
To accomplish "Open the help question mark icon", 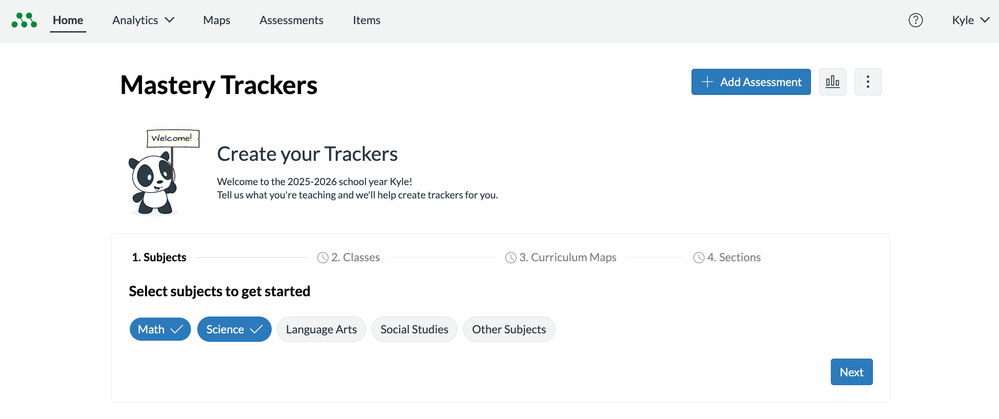I will (x=915, y=20).
